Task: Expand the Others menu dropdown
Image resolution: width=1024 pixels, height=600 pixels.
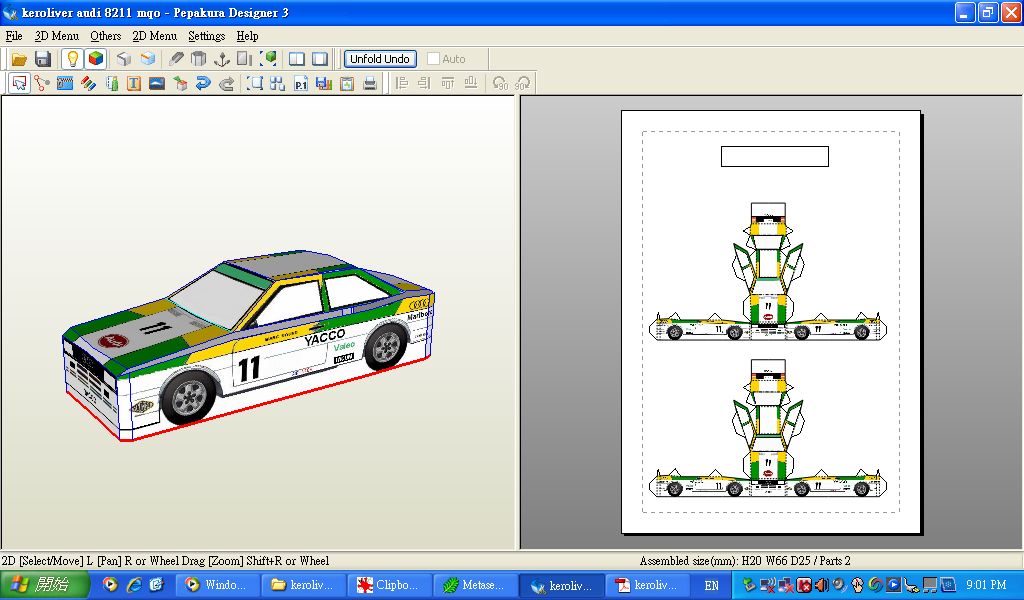Action: (105, 36)
